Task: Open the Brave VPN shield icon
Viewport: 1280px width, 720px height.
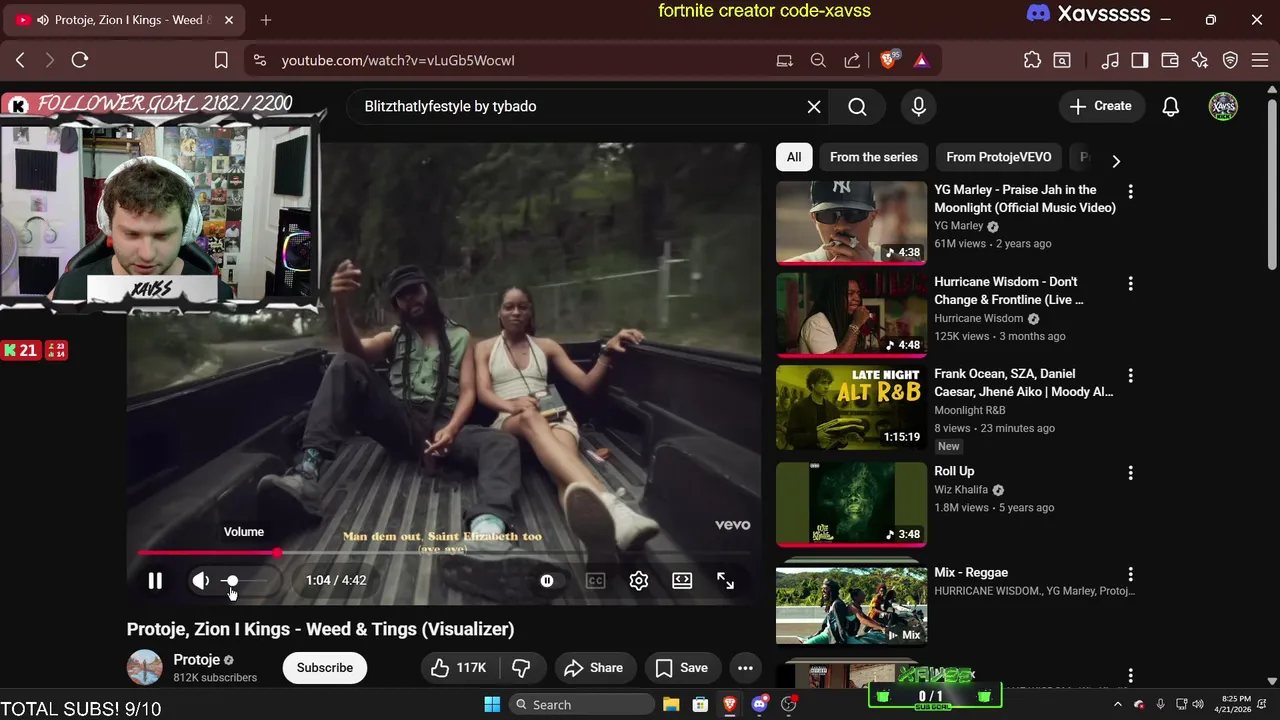Action: tap(1231, 60)
